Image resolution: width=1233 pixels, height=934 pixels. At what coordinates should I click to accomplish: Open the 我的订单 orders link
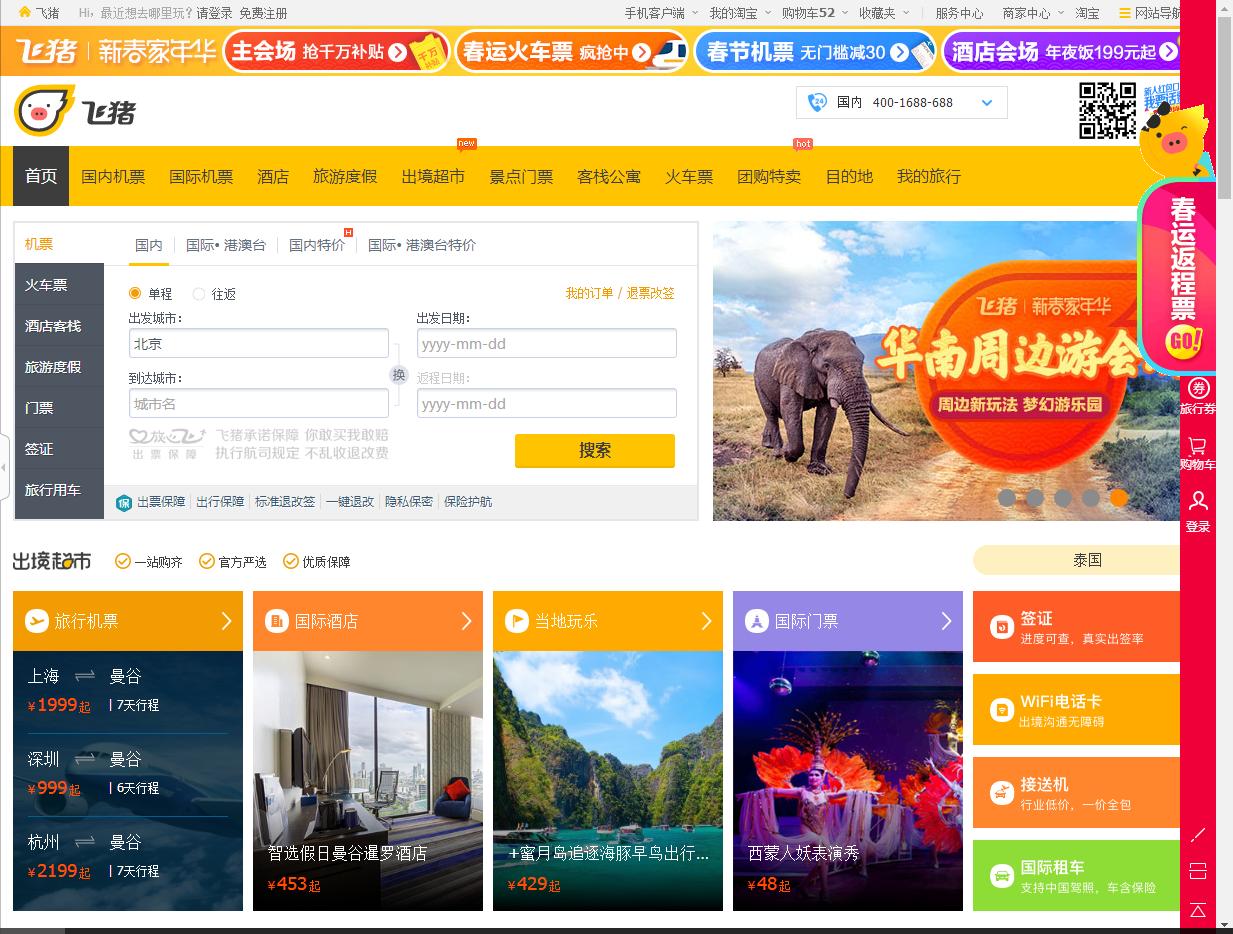point(587,293)
